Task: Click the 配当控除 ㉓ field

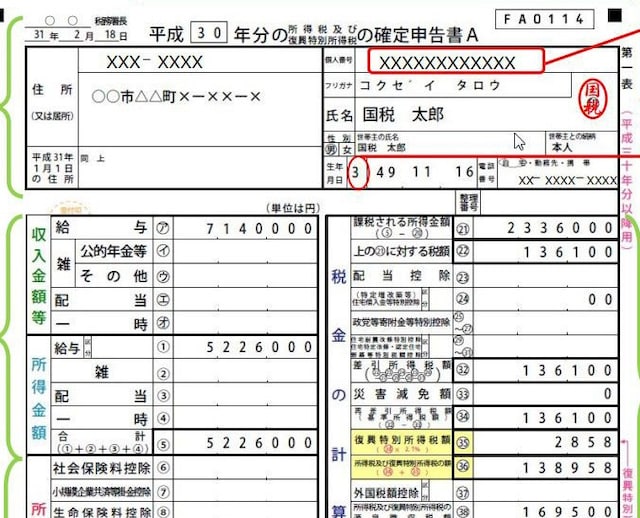Action: click(x=545, y=276)
